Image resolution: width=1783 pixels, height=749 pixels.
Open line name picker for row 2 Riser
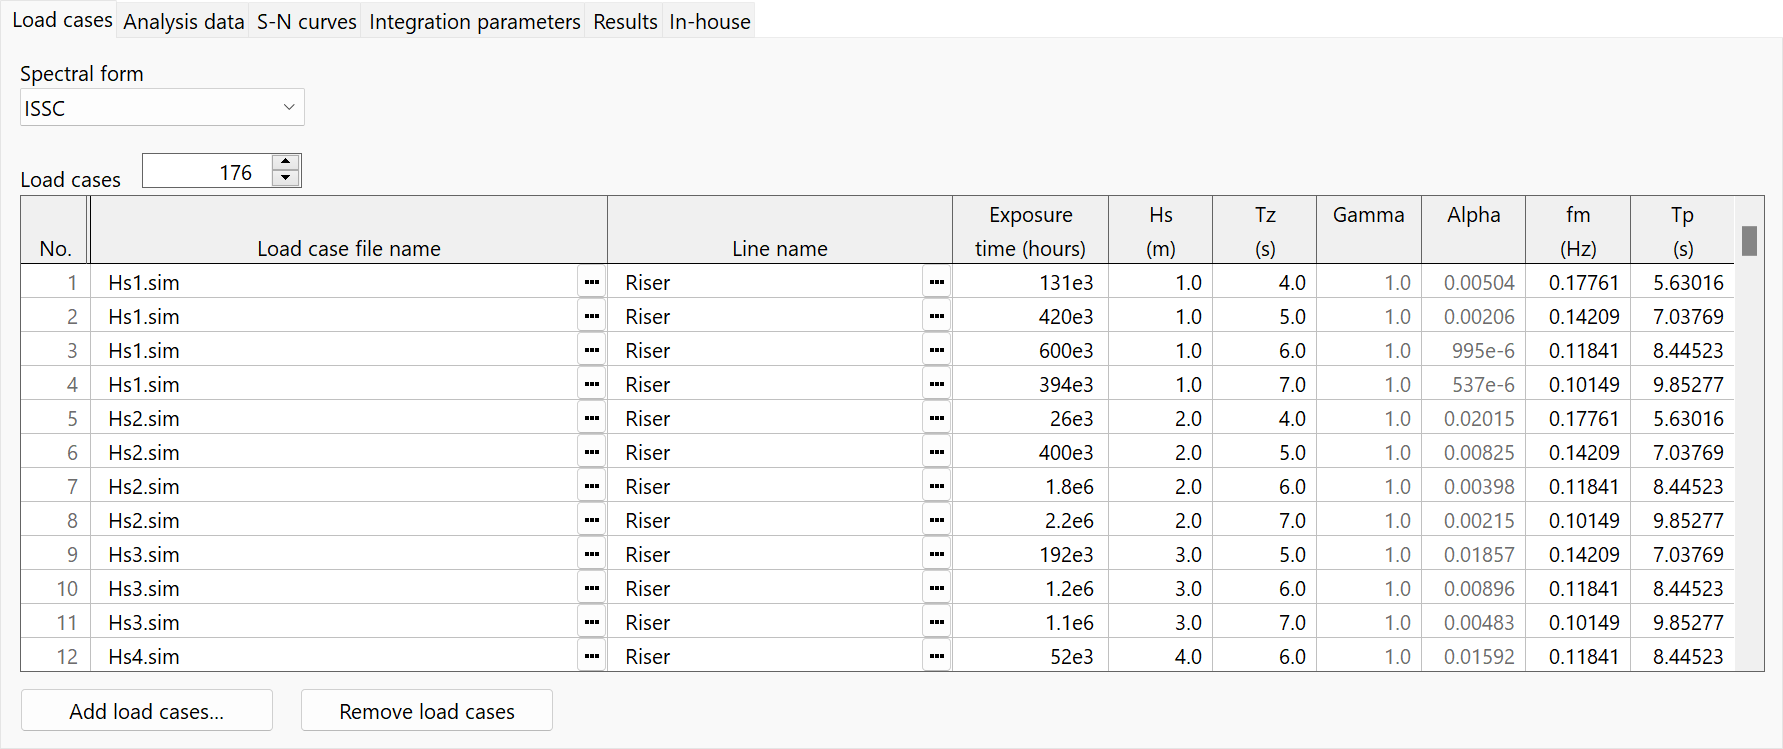[x=936, y=317]
